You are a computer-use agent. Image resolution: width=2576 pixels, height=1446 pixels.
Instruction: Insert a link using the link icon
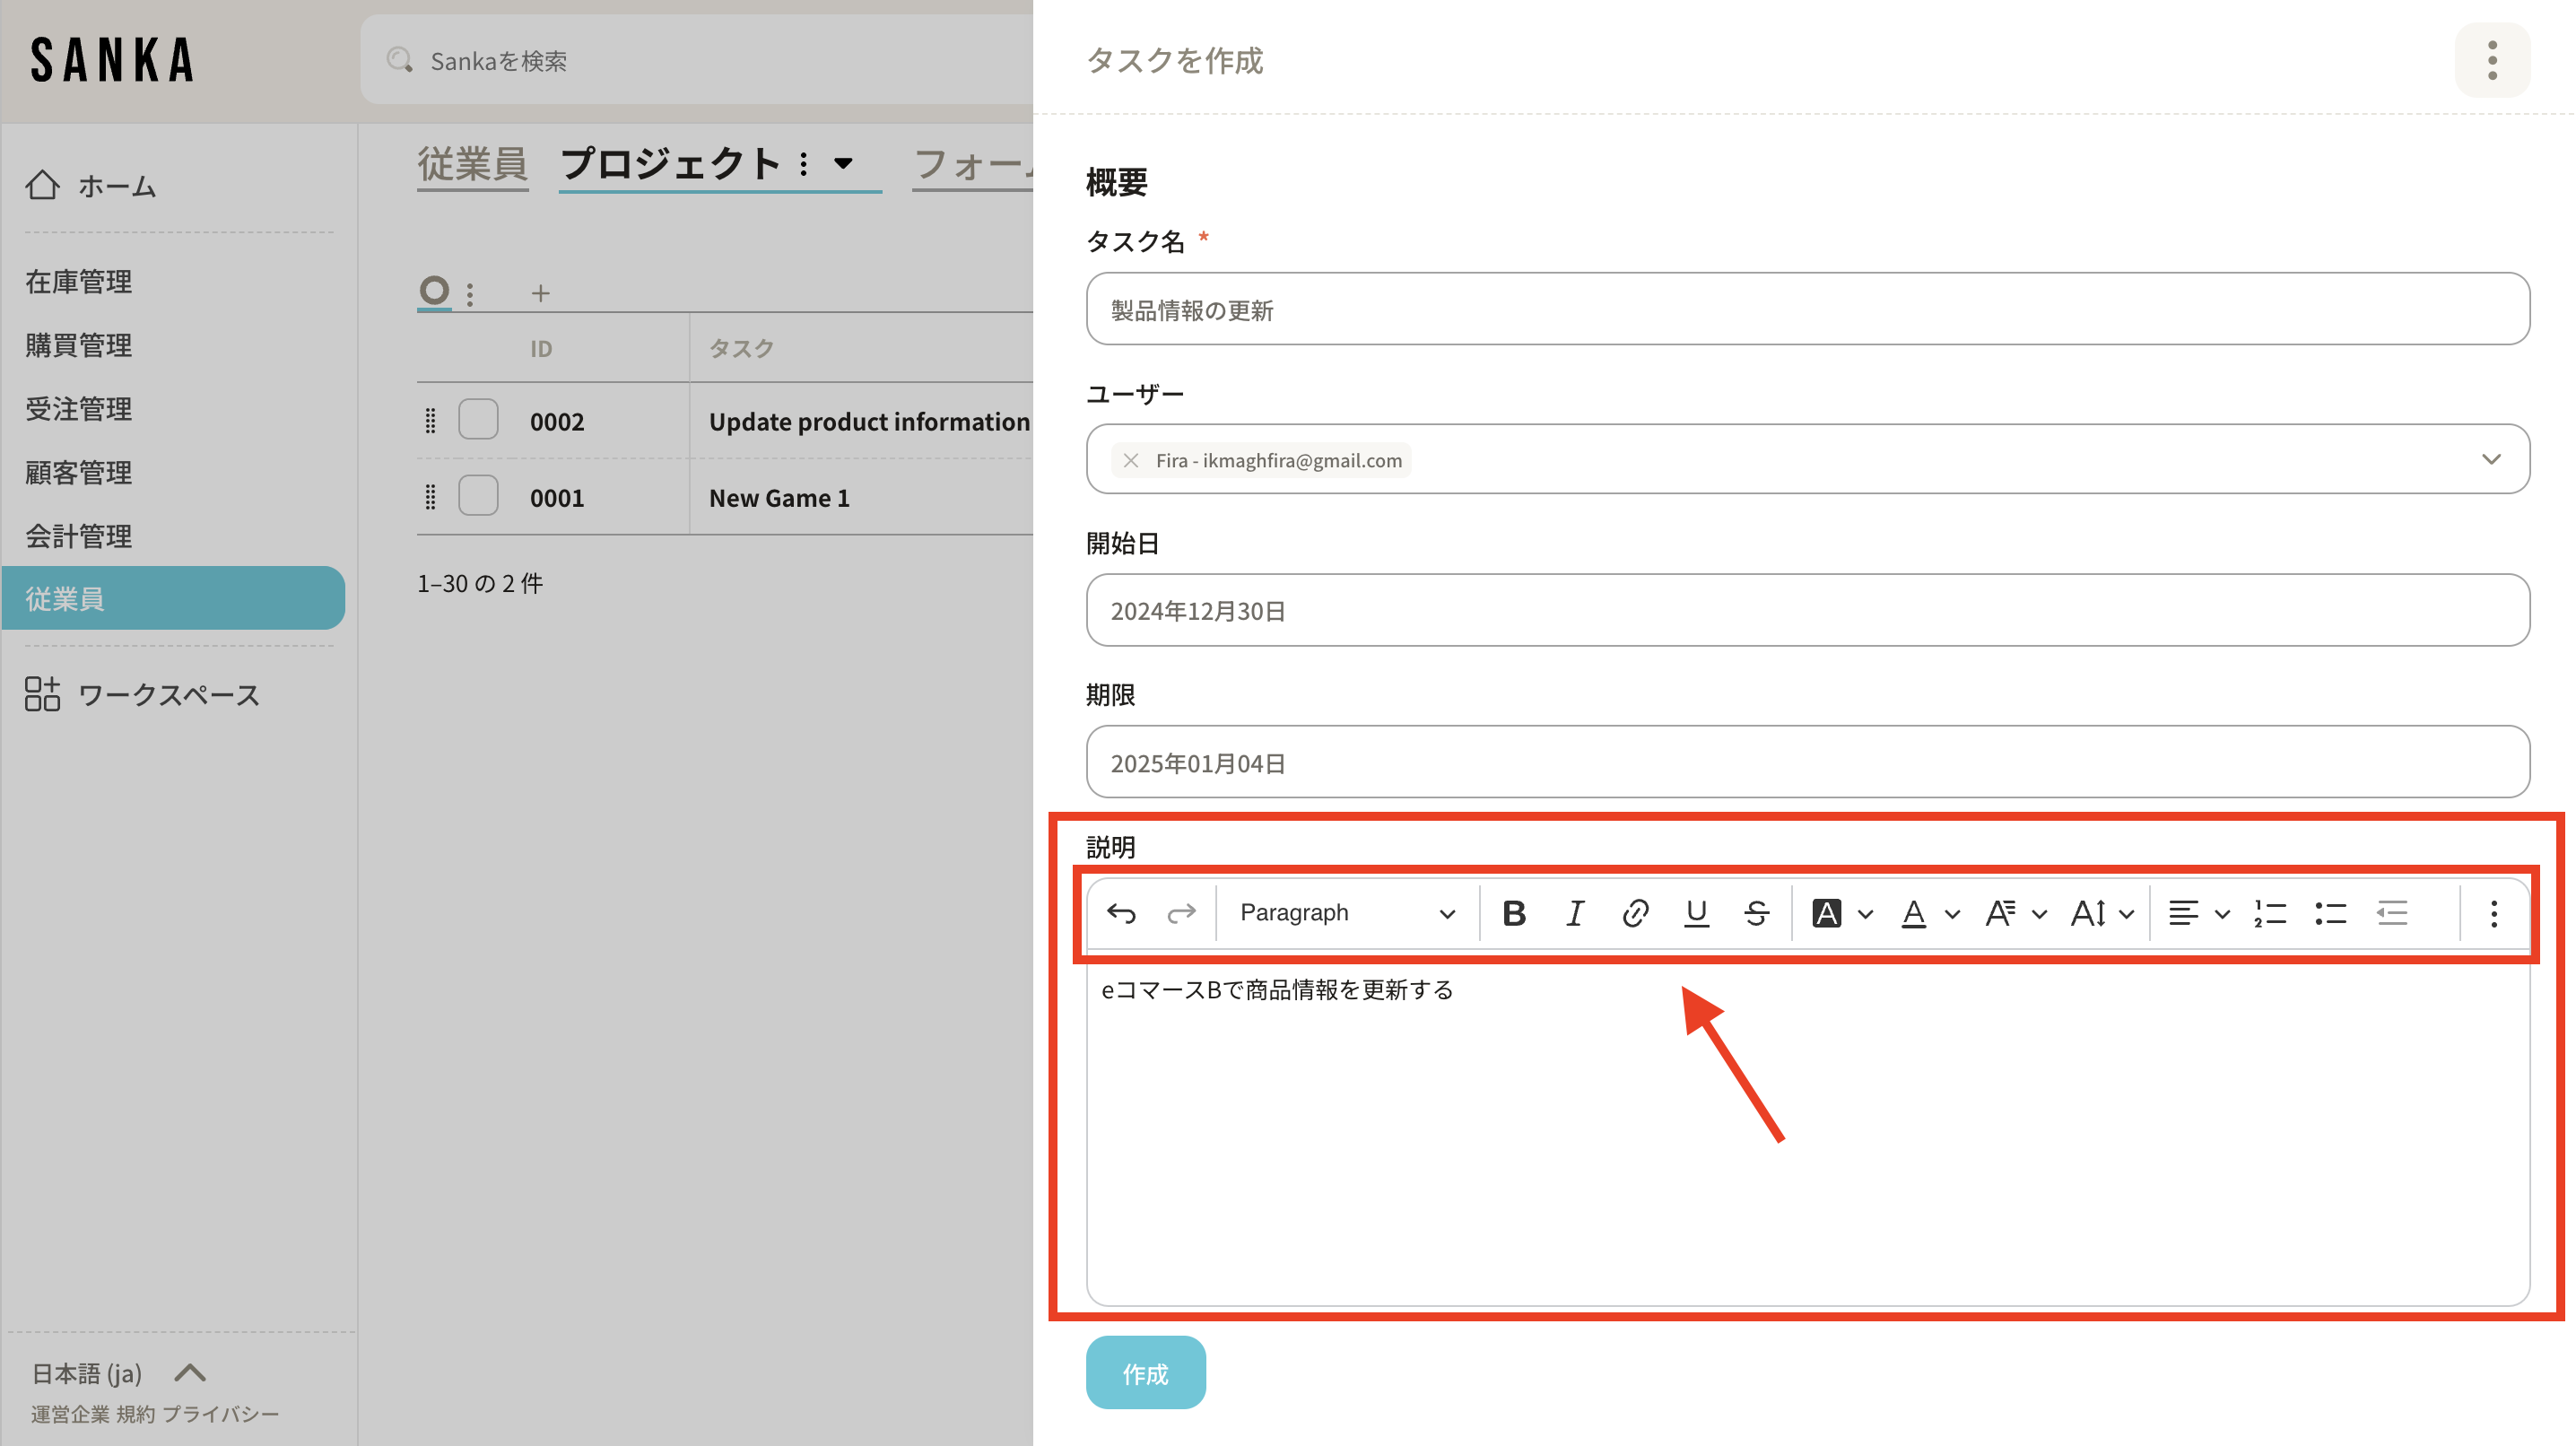(1635, 913)
